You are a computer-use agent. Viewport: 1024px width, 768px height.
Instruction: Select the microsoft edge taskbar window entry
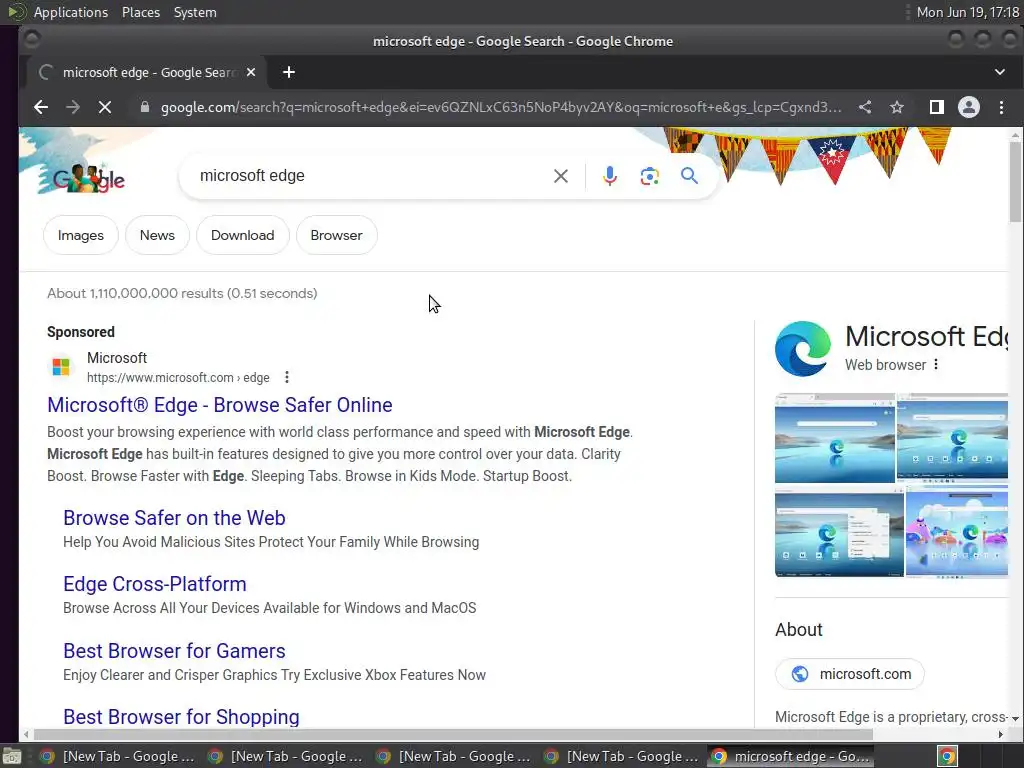pos(791,756)
